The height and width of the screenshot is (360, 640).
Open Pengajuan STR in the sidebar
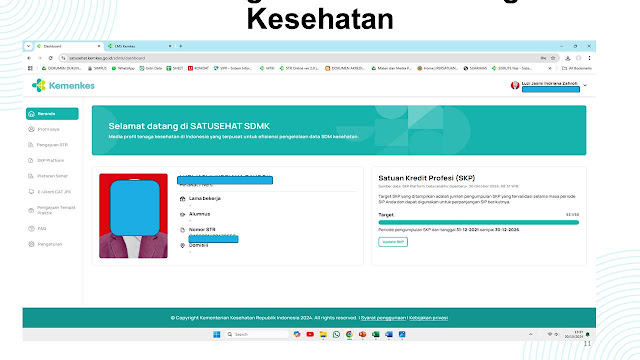tap(48, 145)
